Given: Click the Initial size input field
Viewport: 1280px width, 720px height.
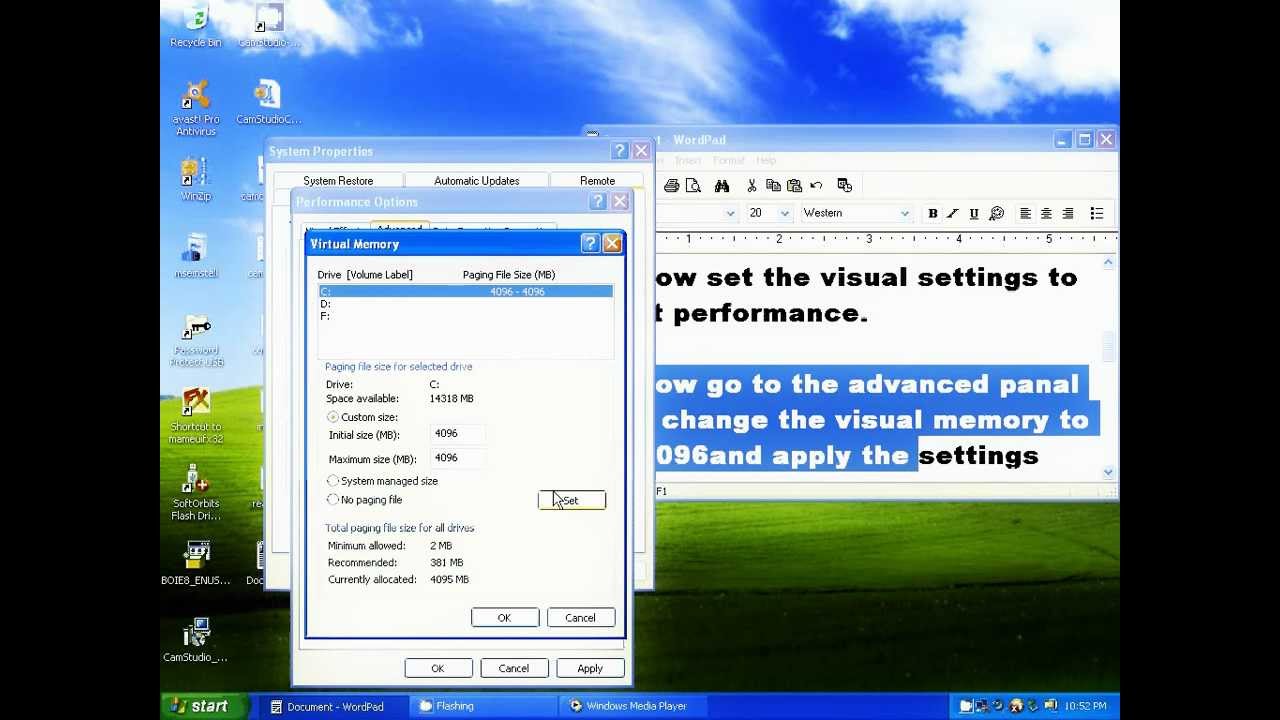Looking at the screenshot, I should pos(459,434).
